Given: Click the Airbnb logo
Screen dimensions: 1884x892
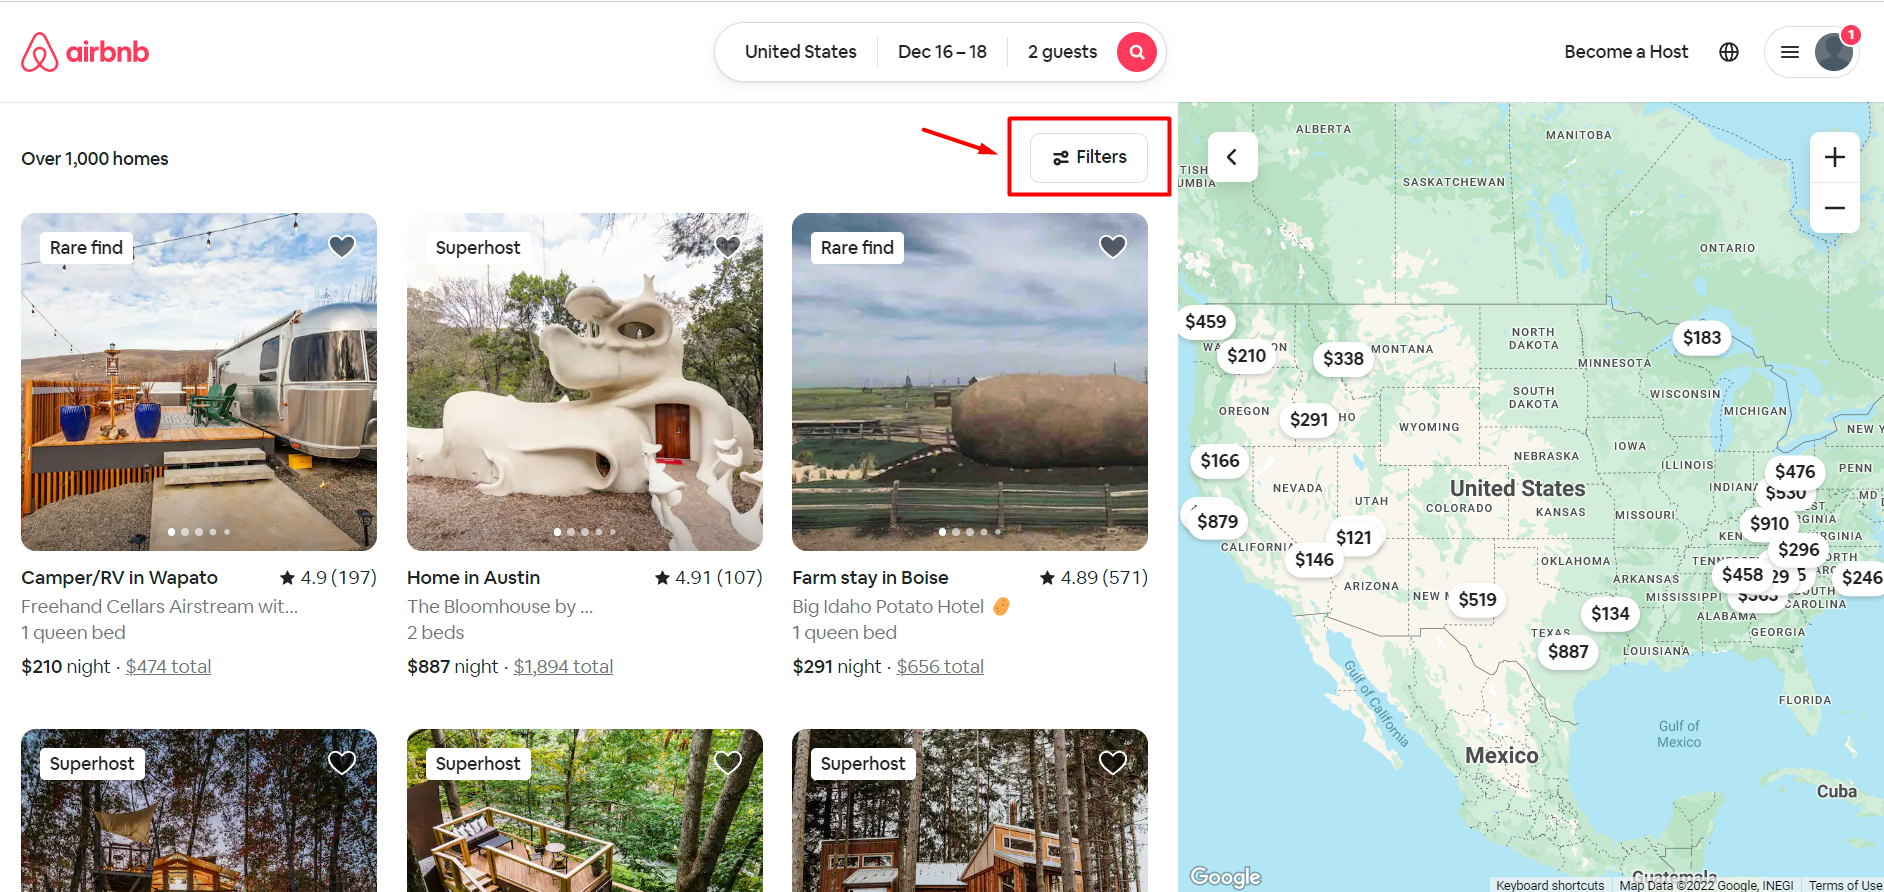Looking at the screenshot, I should point(85,52).
